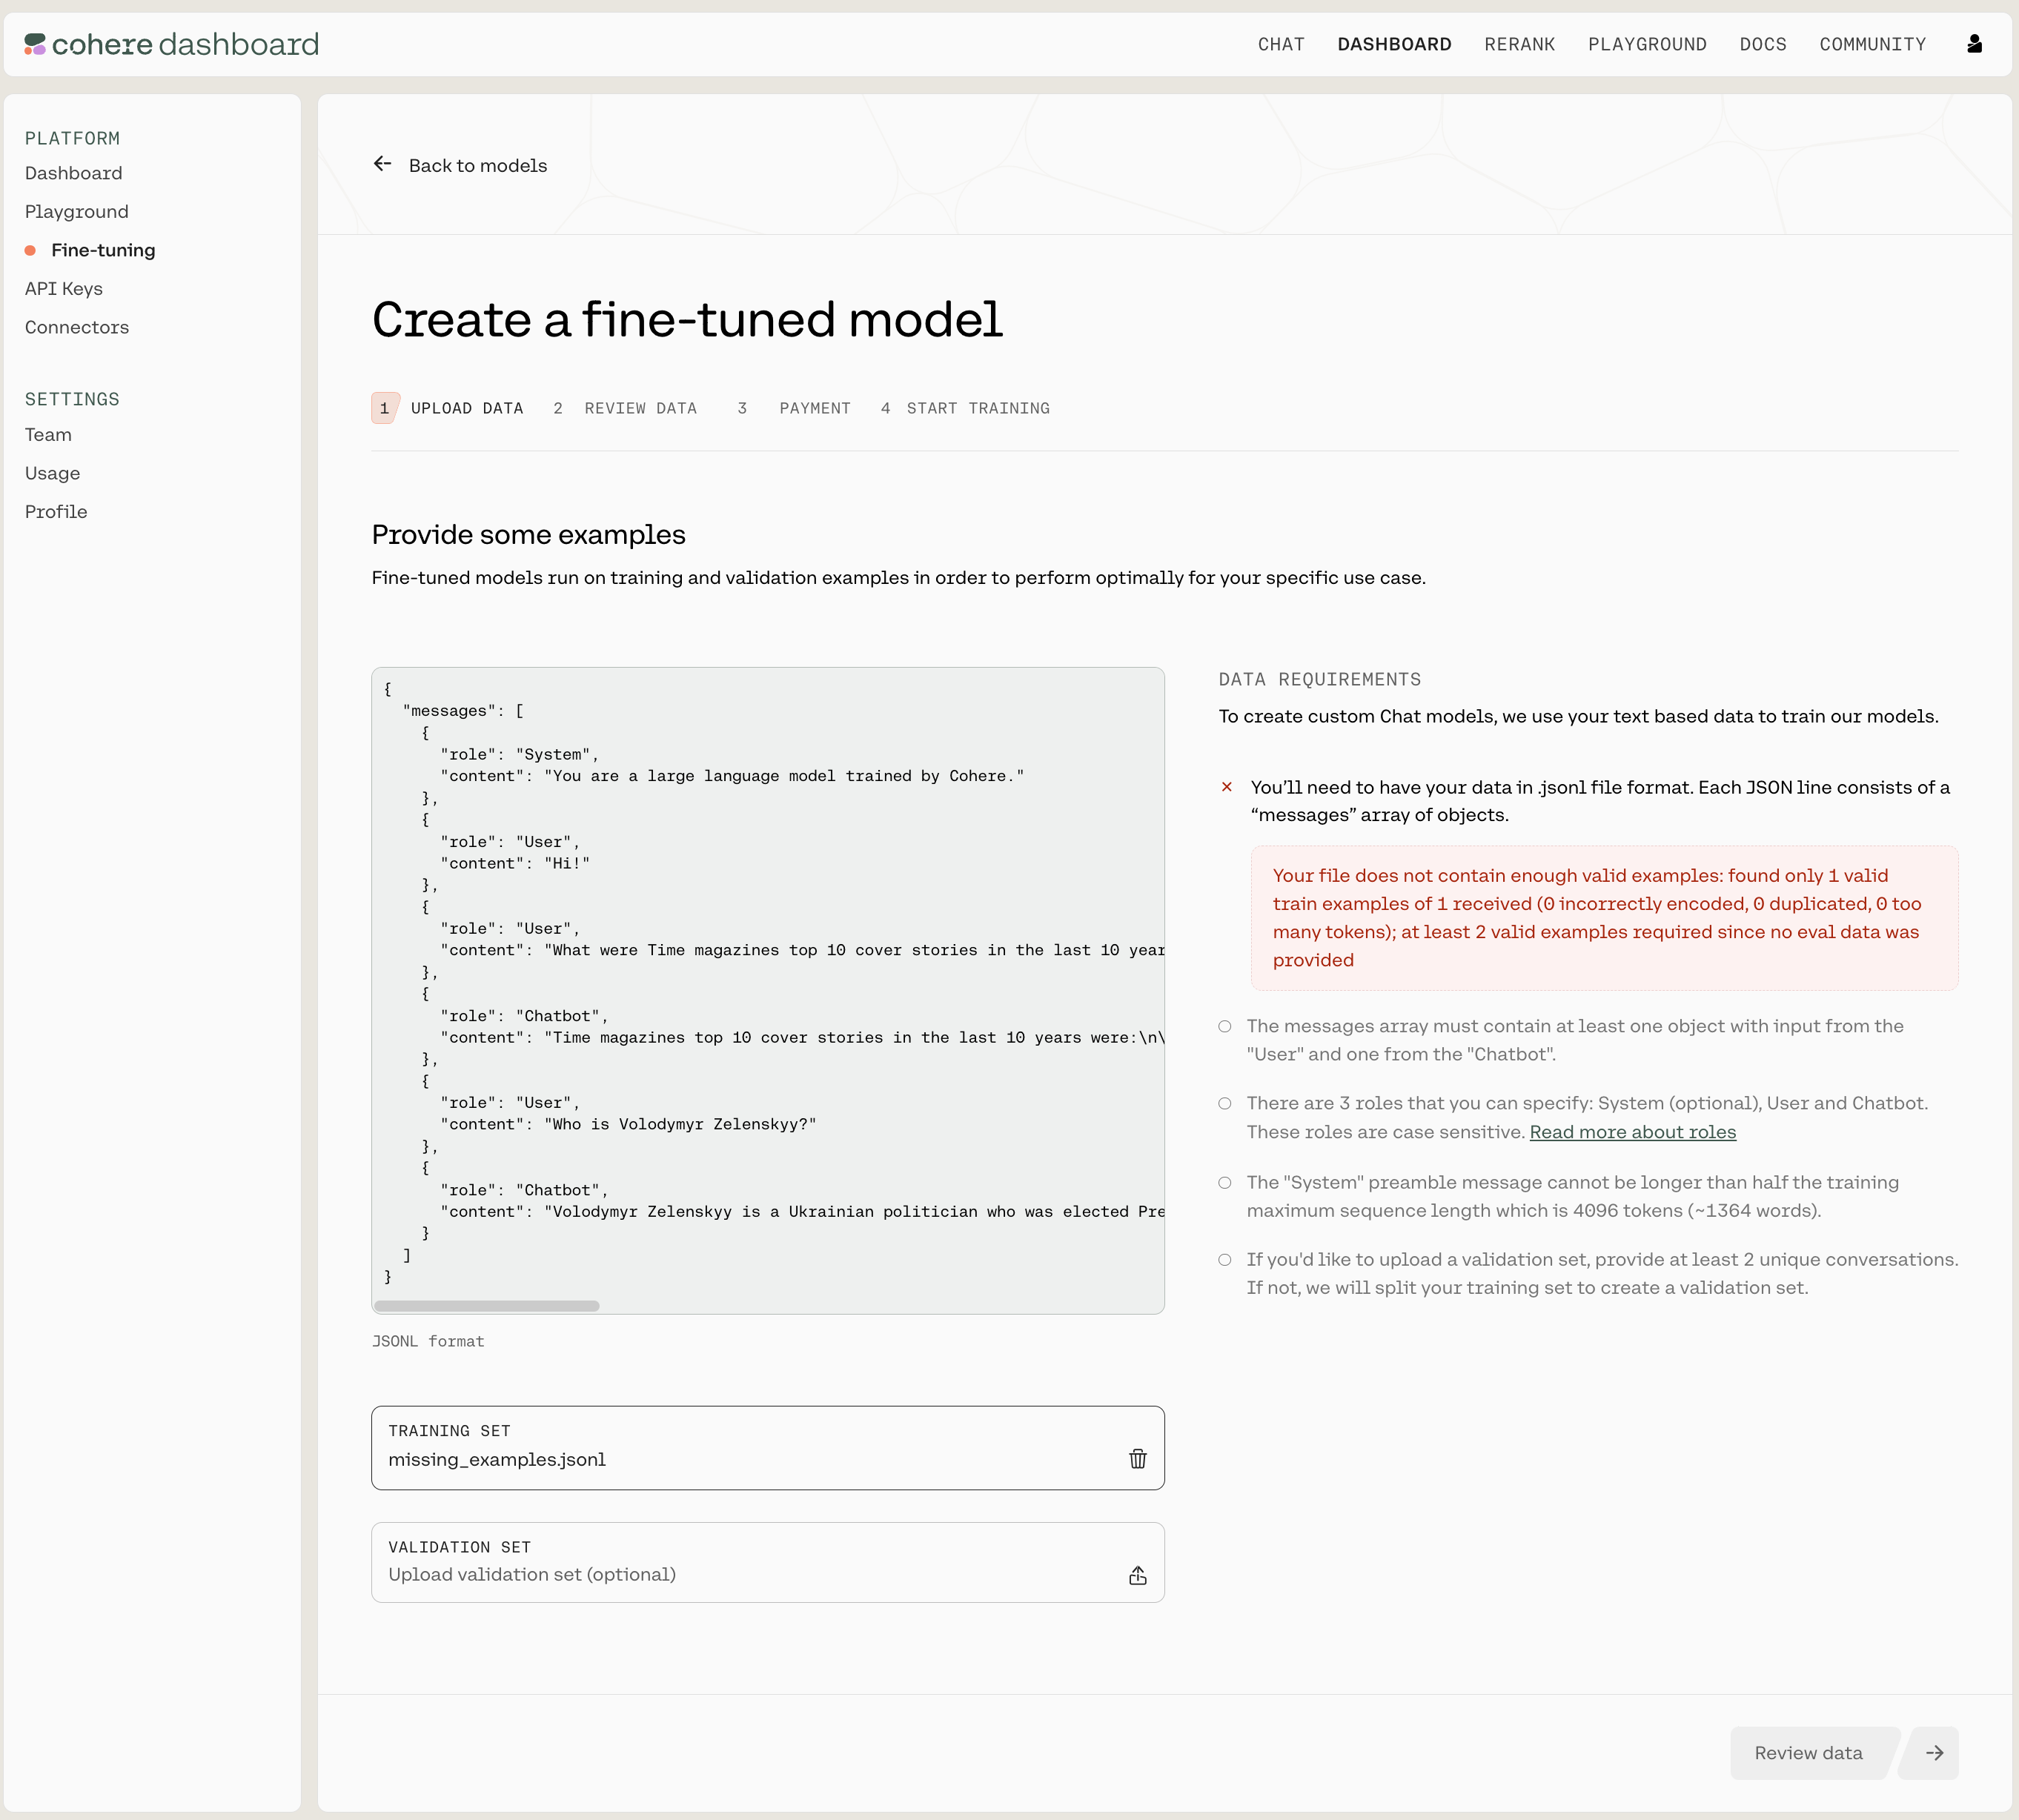Click the back arrow icon

tap(382, 164)
